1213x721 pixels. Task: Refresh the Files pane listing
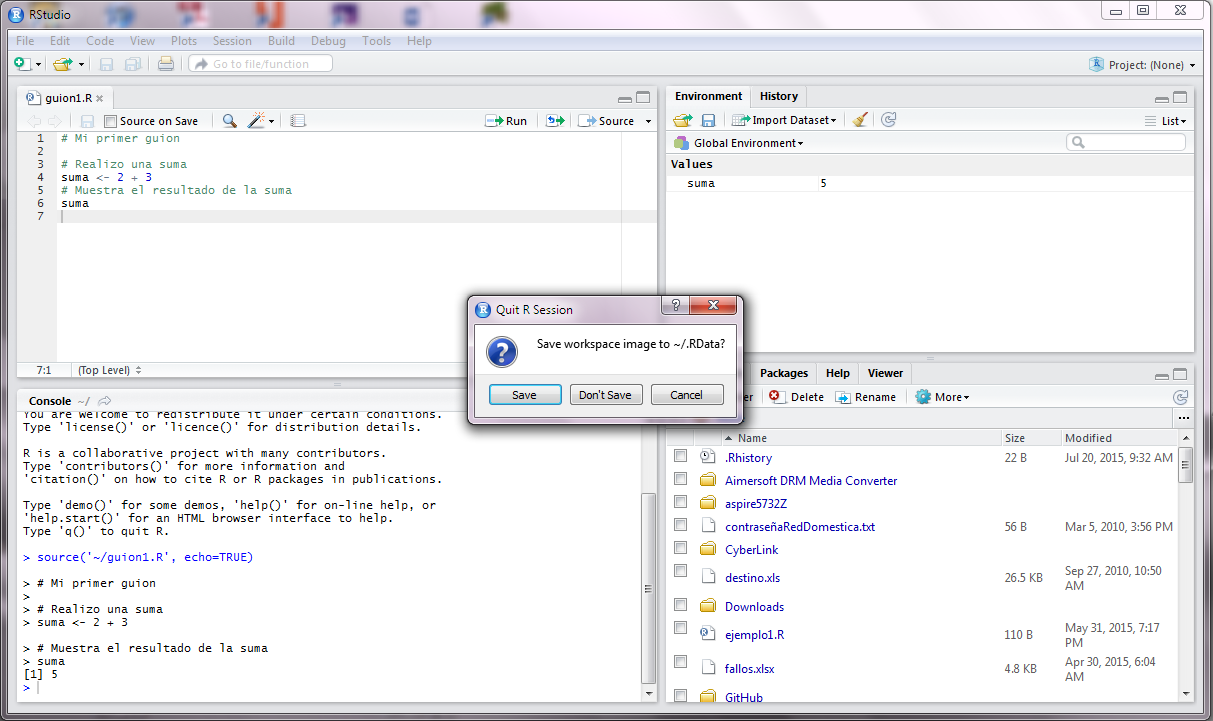coord(1180,397)
